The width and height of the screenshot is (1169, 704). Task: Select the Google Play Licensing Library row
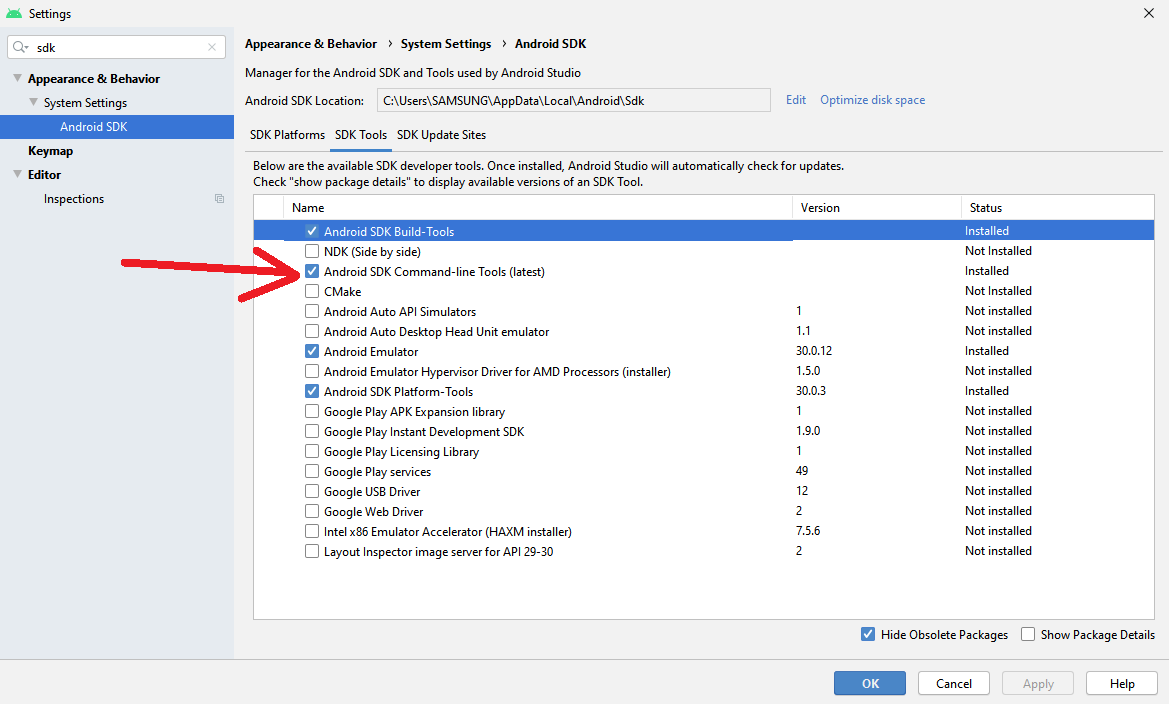pyautogui.click(x=704, y=451)
